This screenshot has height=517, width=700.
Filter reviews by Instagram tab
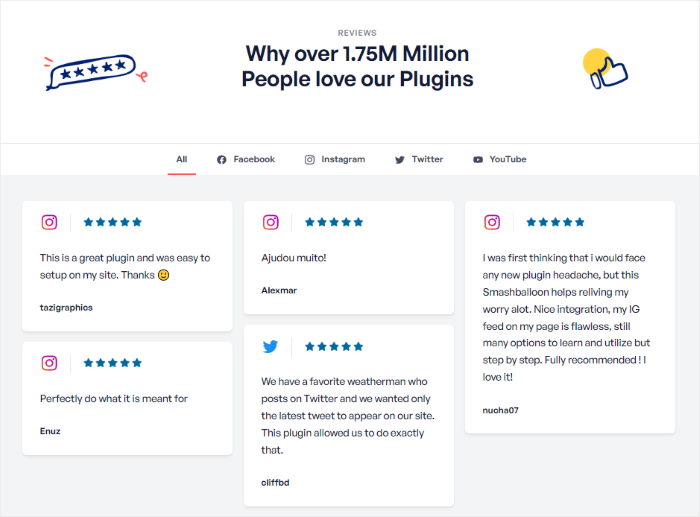[x=335, y=159]
